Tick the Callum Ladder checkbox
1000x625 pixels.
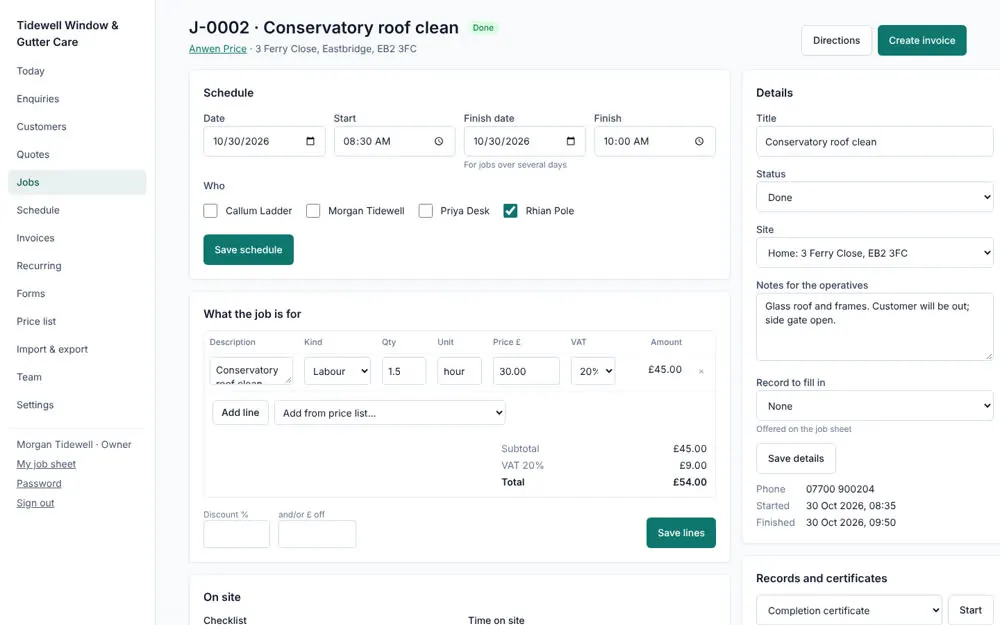pos(210,210)
